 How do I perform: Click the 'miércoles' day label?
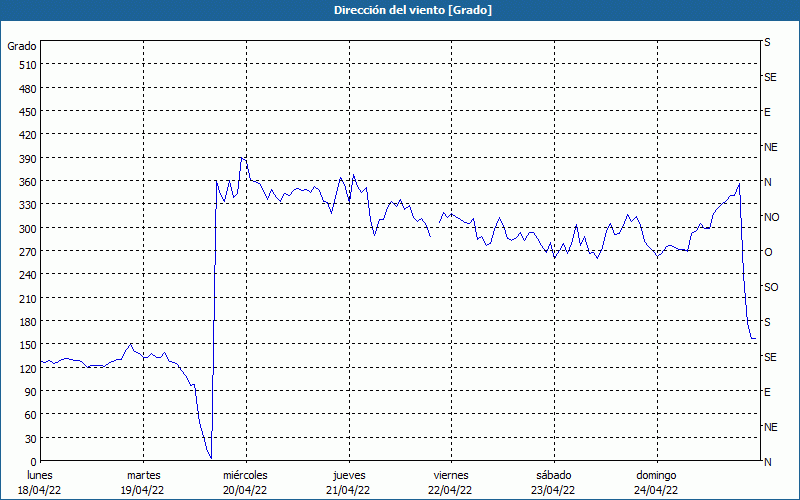[245, 475]
